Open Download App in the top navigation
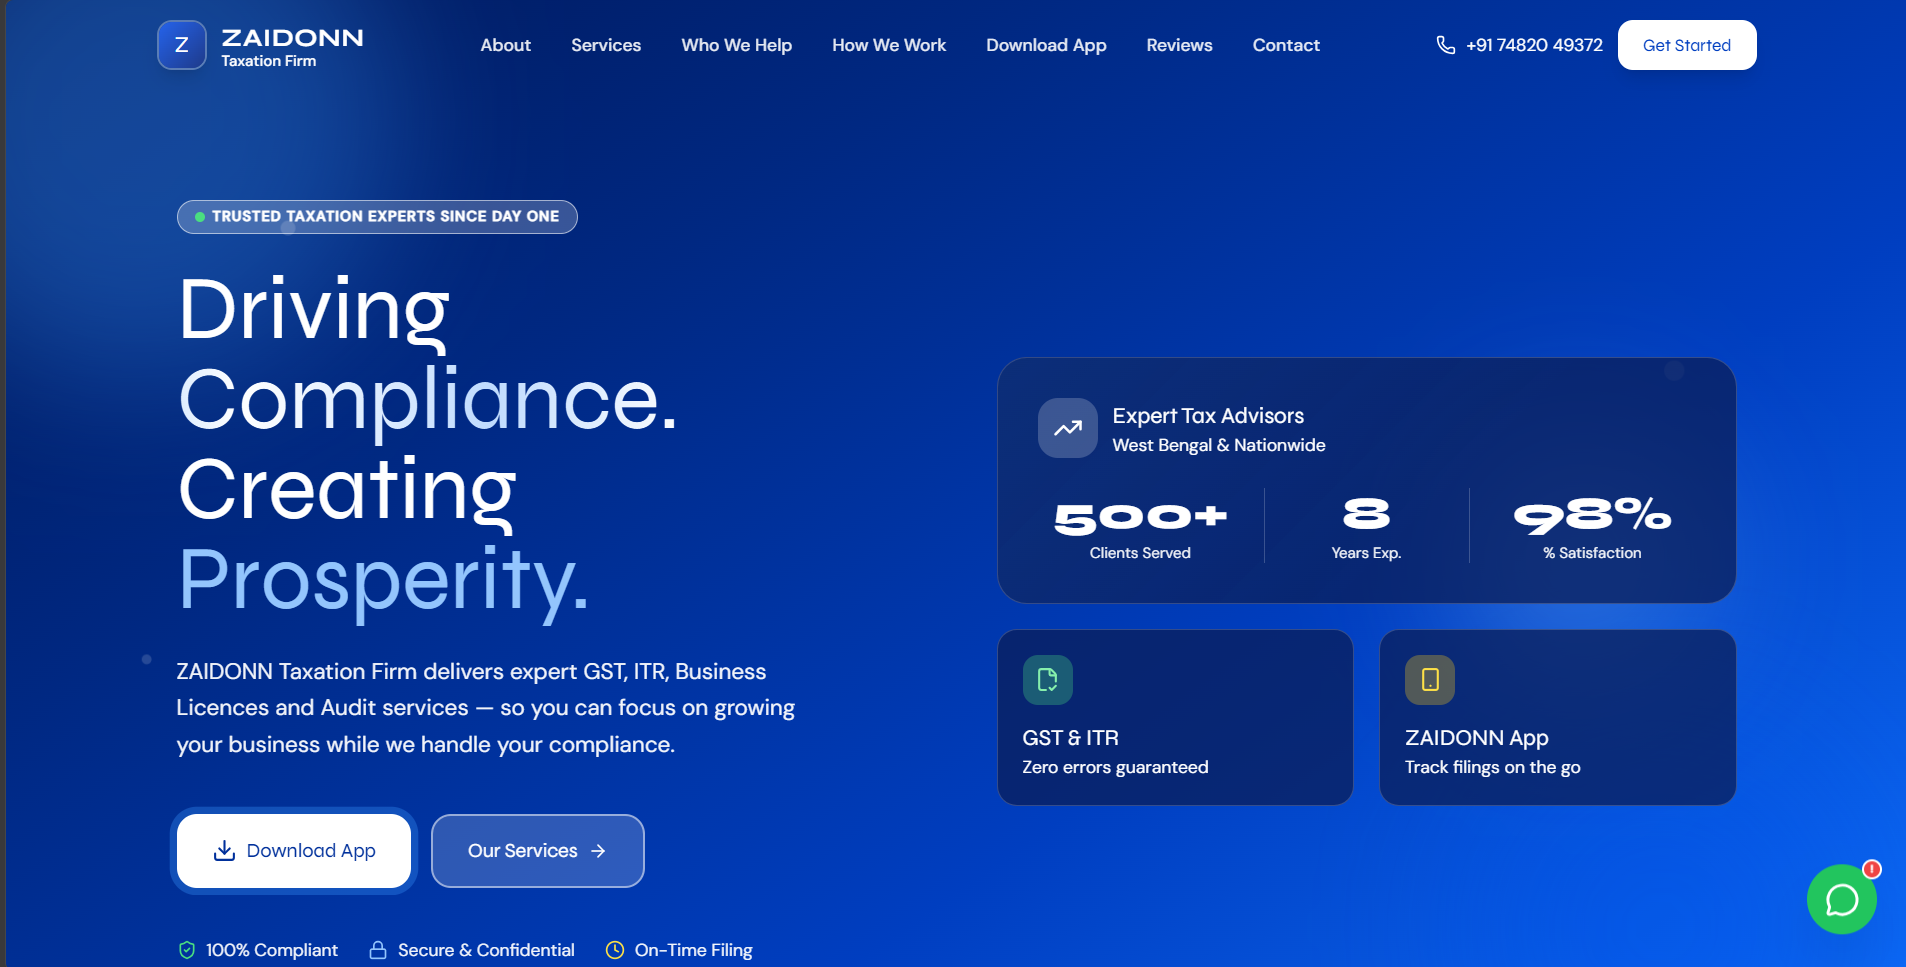The height and width of the screenshot is (967, 1906). coord(1046,45)
